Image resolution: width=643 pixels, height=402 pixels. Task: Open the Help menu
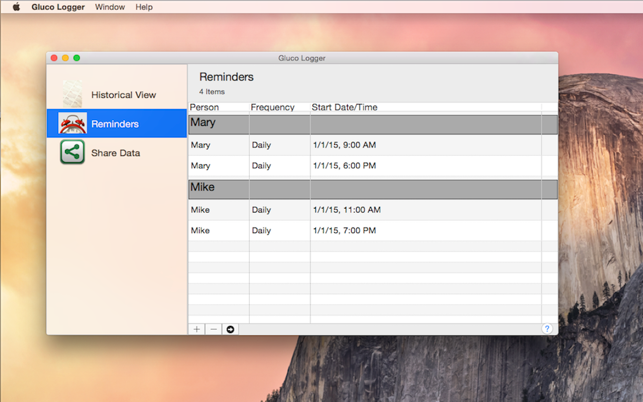click(144, 7)
